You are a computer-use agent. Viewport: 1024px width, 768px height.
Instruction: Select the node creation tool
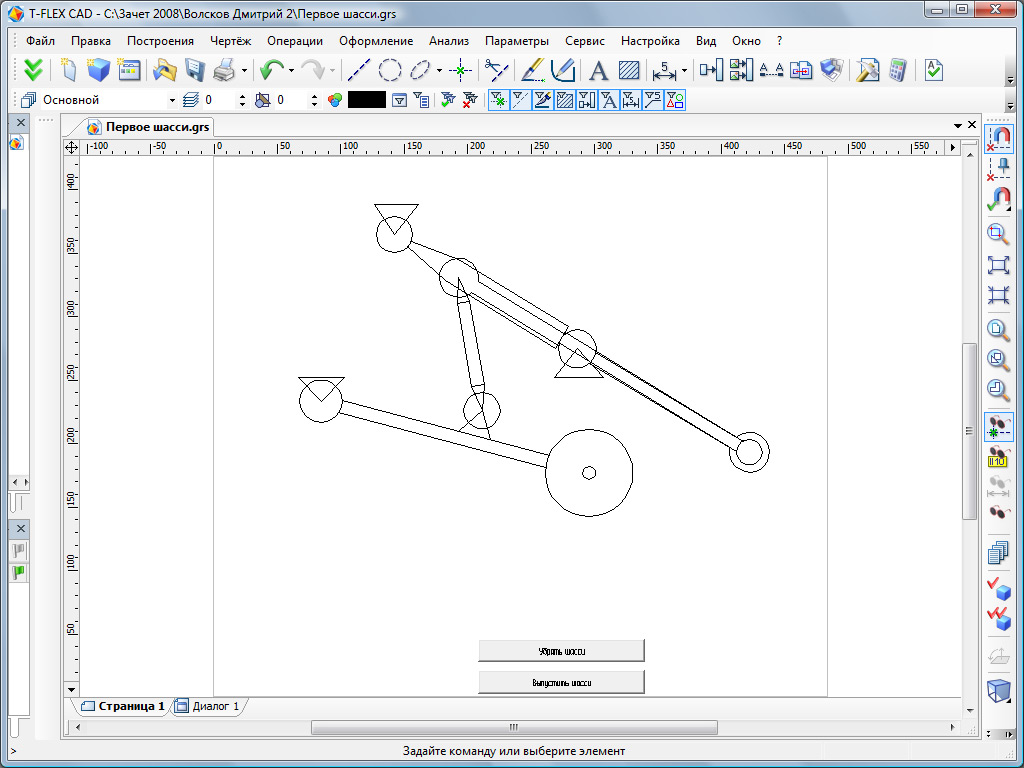tap(460, 70)
